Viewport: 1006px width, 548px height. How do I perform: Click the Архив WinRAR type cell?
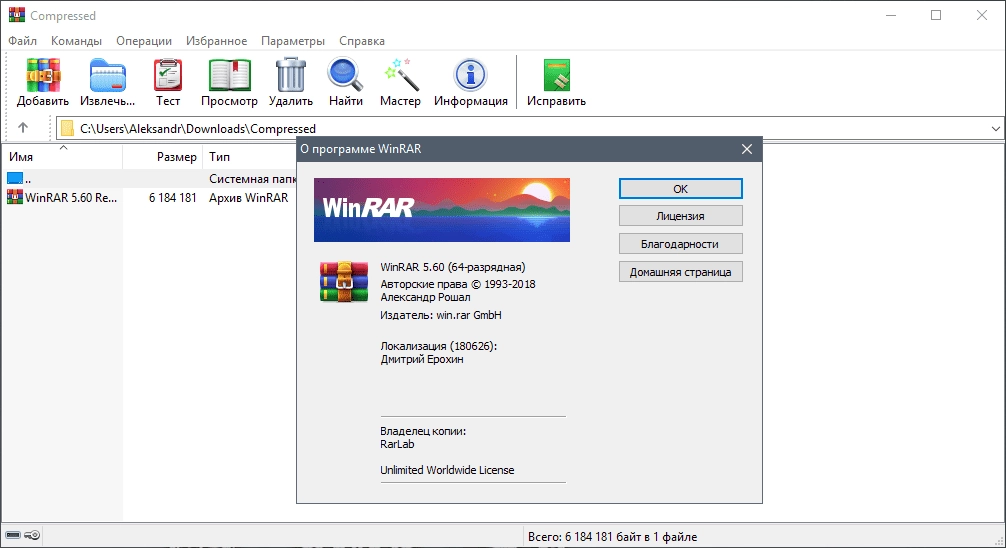[248, 198]
